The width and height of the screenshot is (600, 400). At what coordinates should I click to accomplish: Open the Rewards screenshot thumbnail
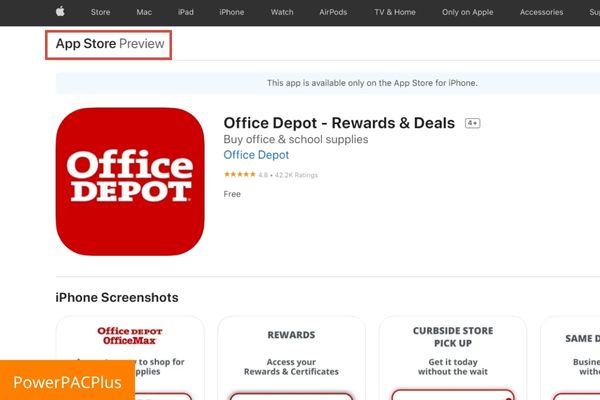pyautogui.click(x=291, y=358)
